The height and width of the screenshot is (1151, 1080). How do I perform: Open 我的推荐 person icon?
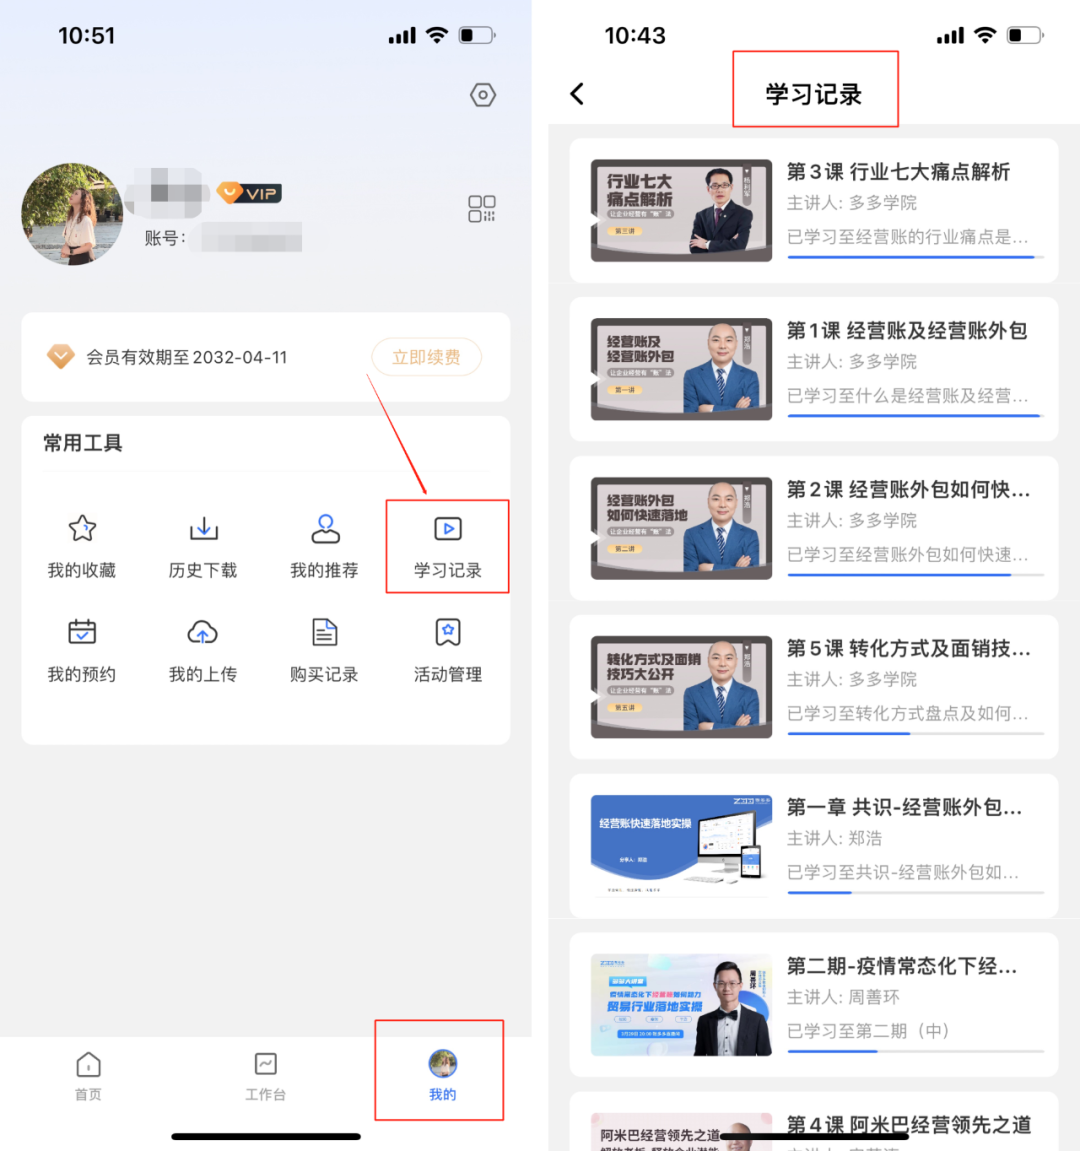(x=325, y=529)
